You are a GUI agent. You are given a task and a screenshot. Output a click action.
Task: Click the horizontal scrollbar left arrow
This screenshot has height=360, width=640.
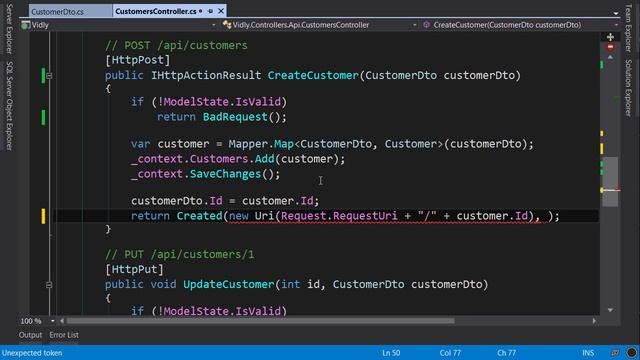coord(62,321)
